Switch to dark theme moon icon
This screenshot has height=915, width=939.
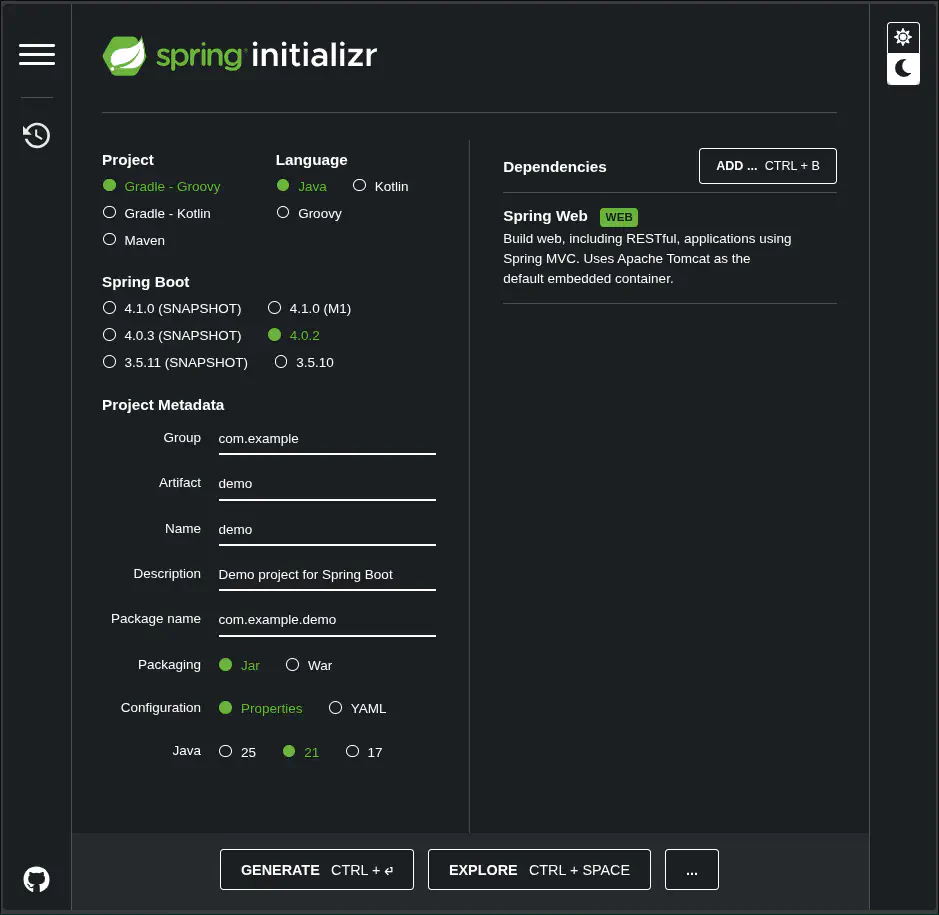coord(902,68)
